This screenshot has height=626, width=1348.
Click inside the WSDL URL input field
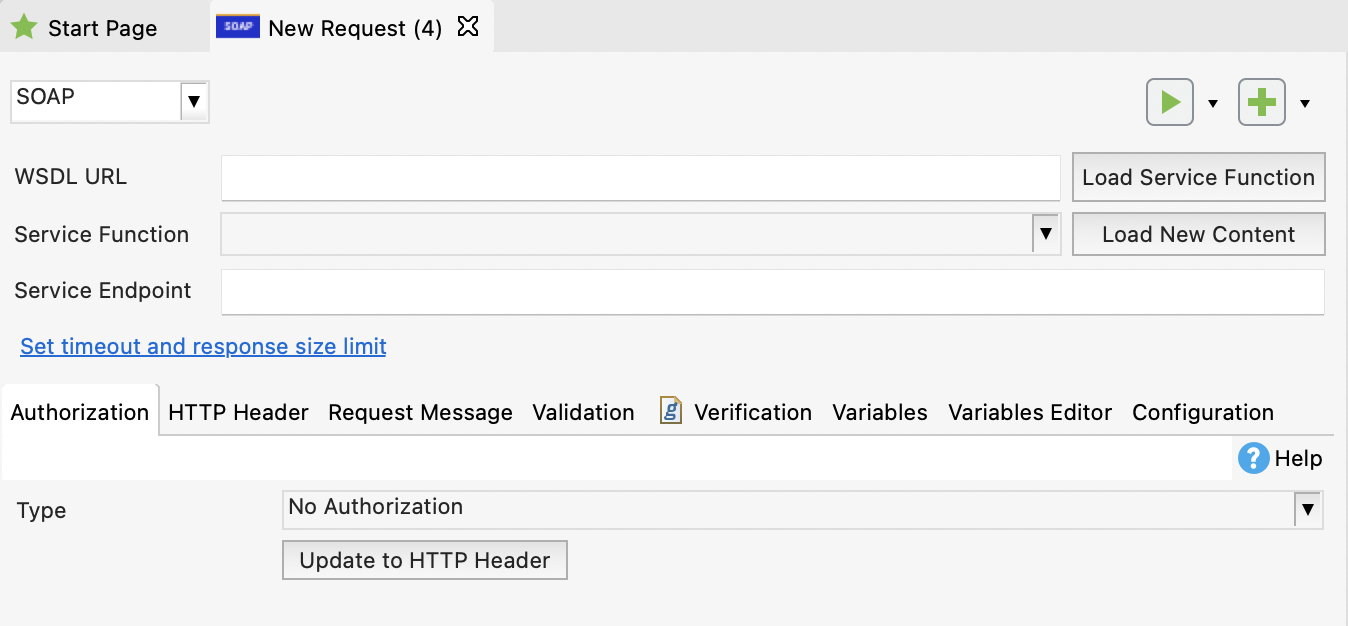pyautogui.click(x=640, y=177)
